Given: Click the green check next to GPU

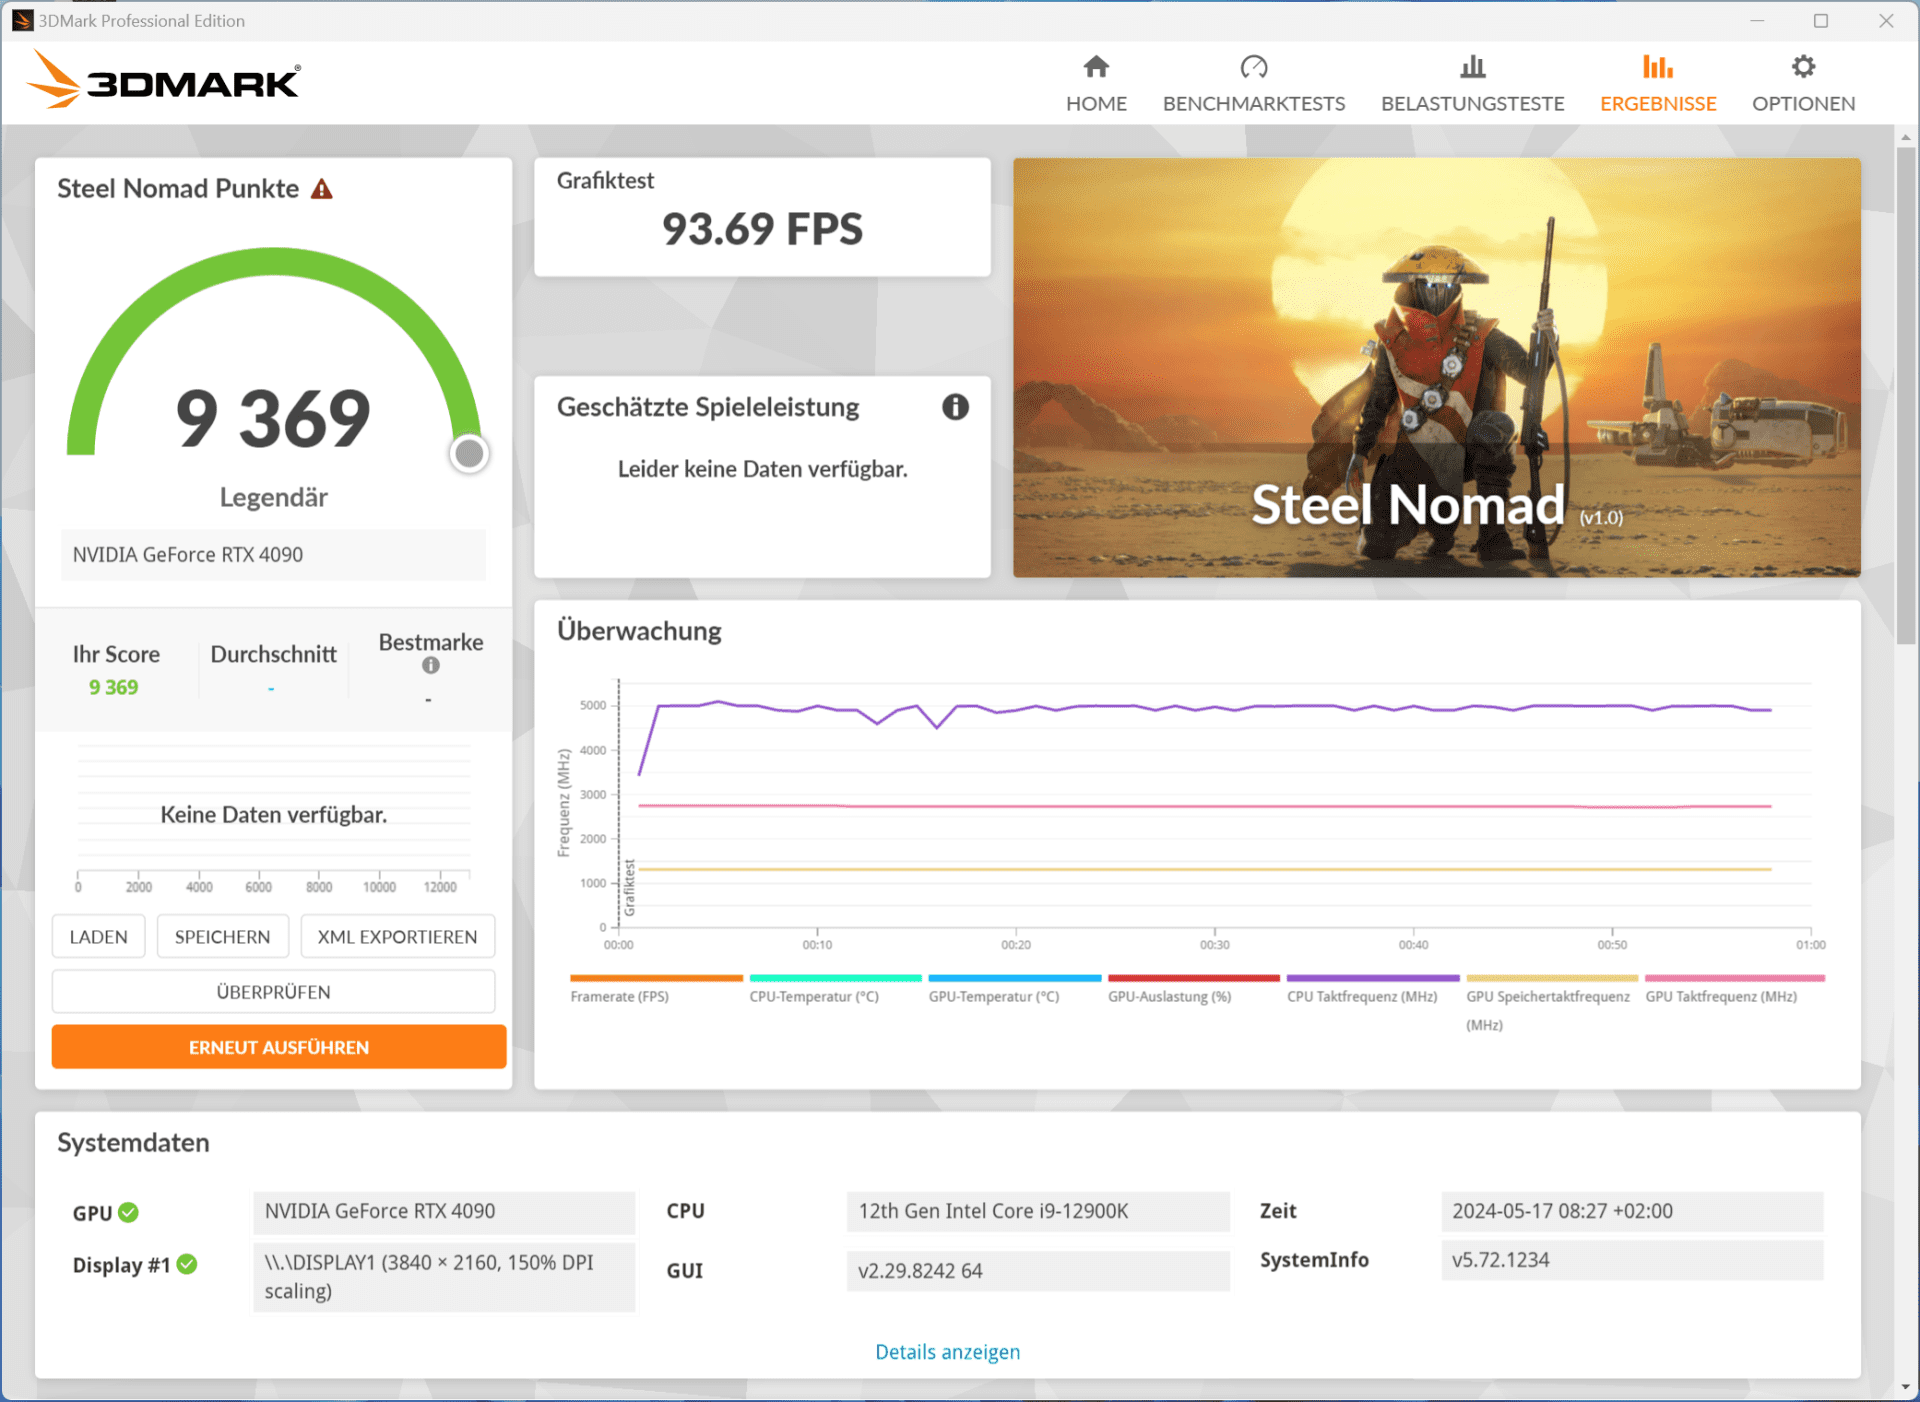Looking at the screenshot, I should (129, 1212).
